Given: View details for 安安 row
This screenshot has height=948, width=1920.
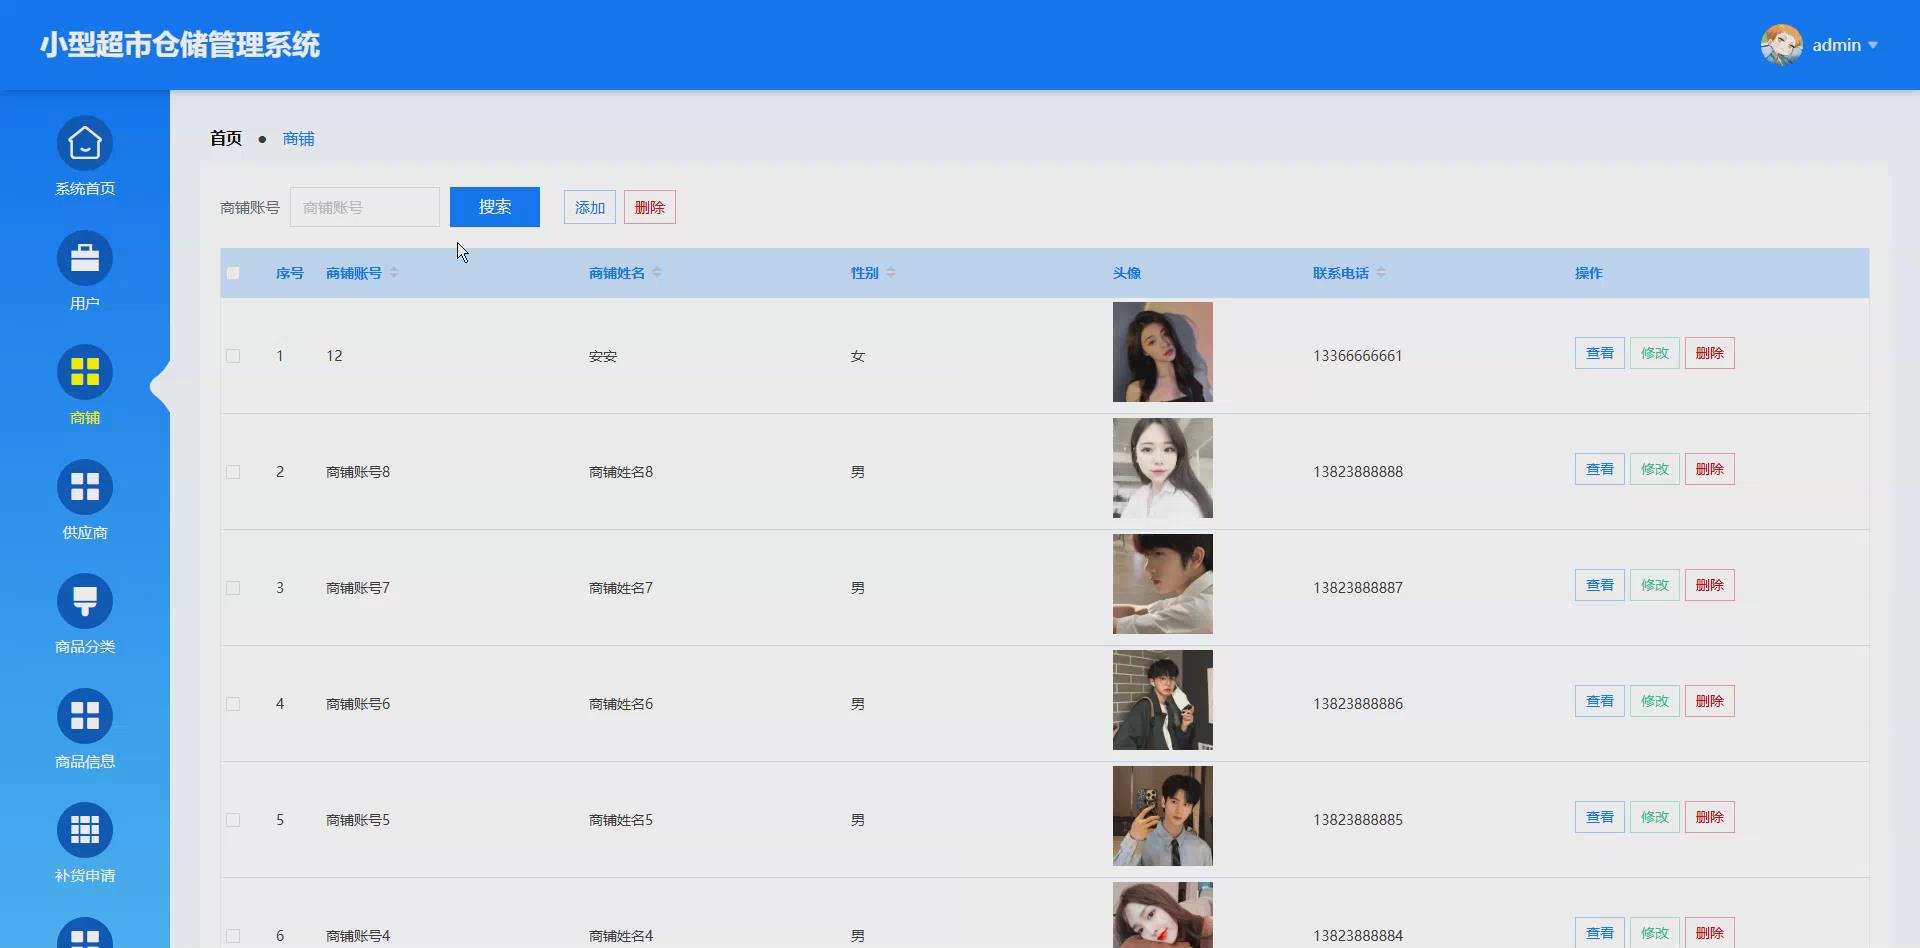Looking at the screenshot, I should click(1600, 353).
